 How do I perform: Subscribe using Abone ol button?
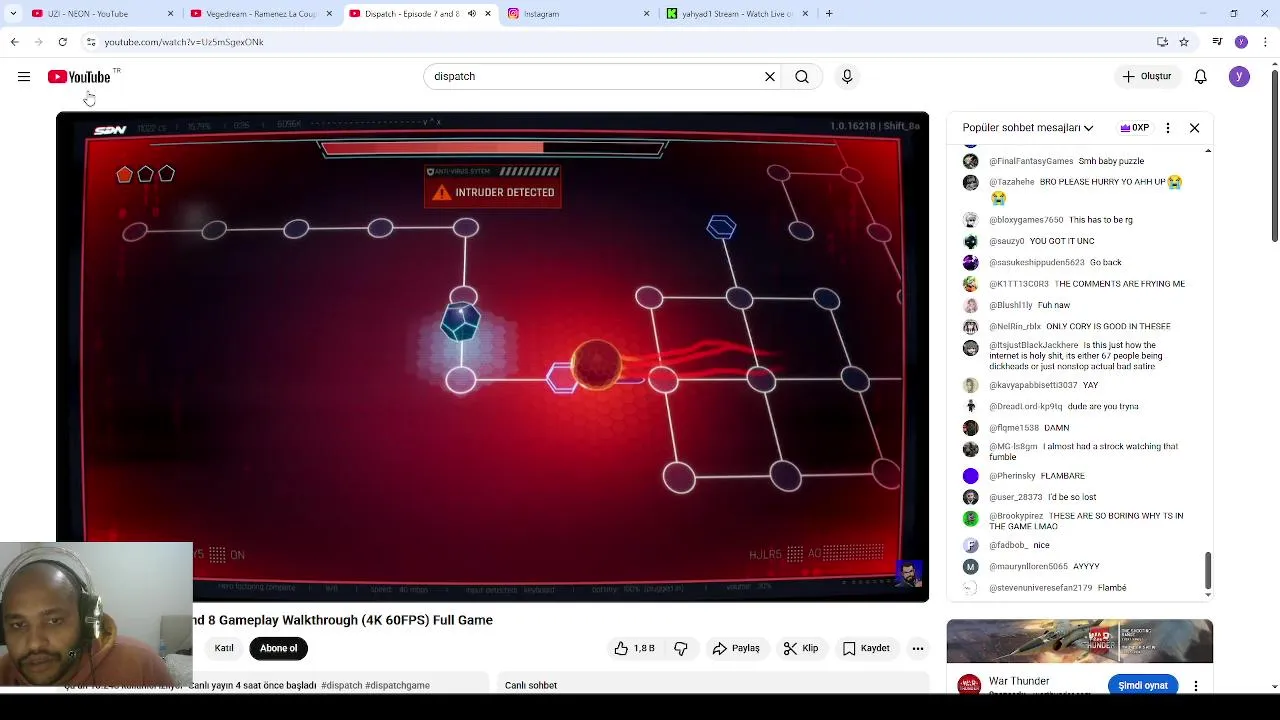click(278, 648)
